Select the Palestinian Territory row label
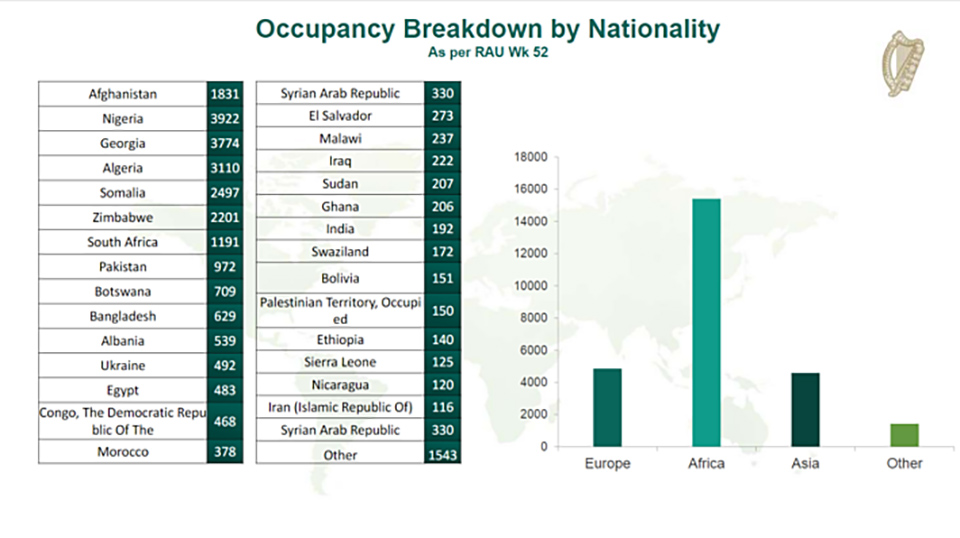Viewport: 960px width, 538px height. [340, 310]
